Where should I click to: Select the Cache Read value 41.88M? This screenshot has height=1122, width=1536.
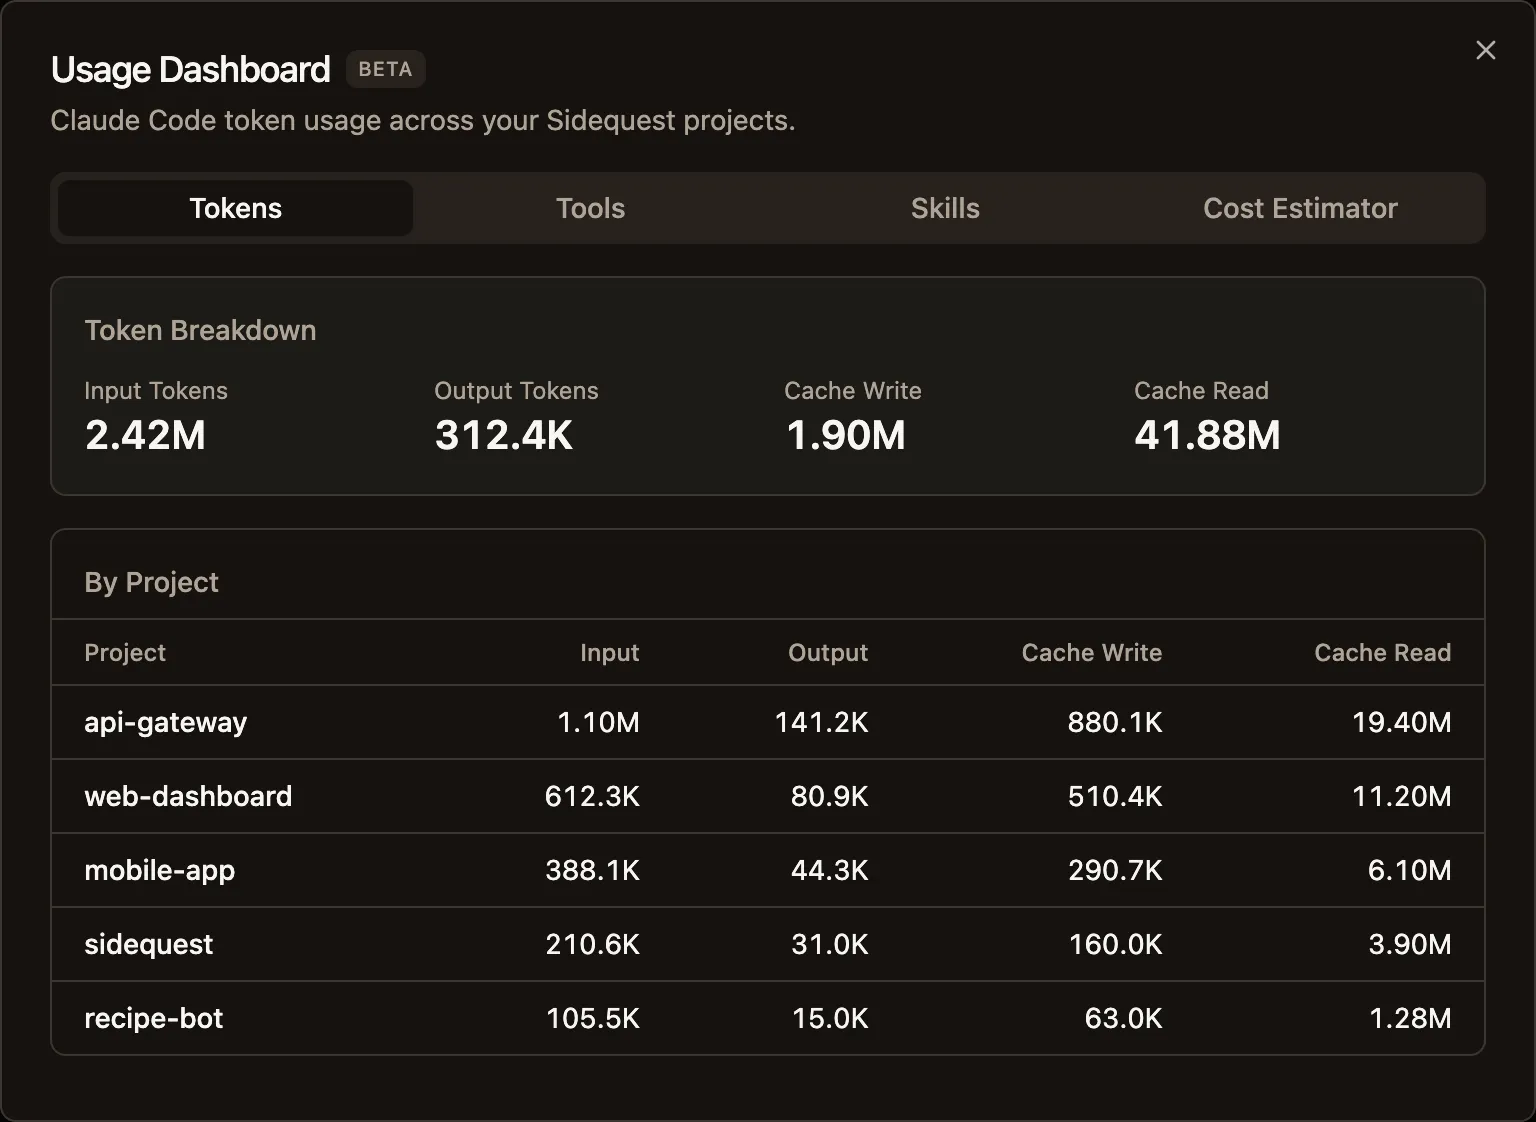1207,435
